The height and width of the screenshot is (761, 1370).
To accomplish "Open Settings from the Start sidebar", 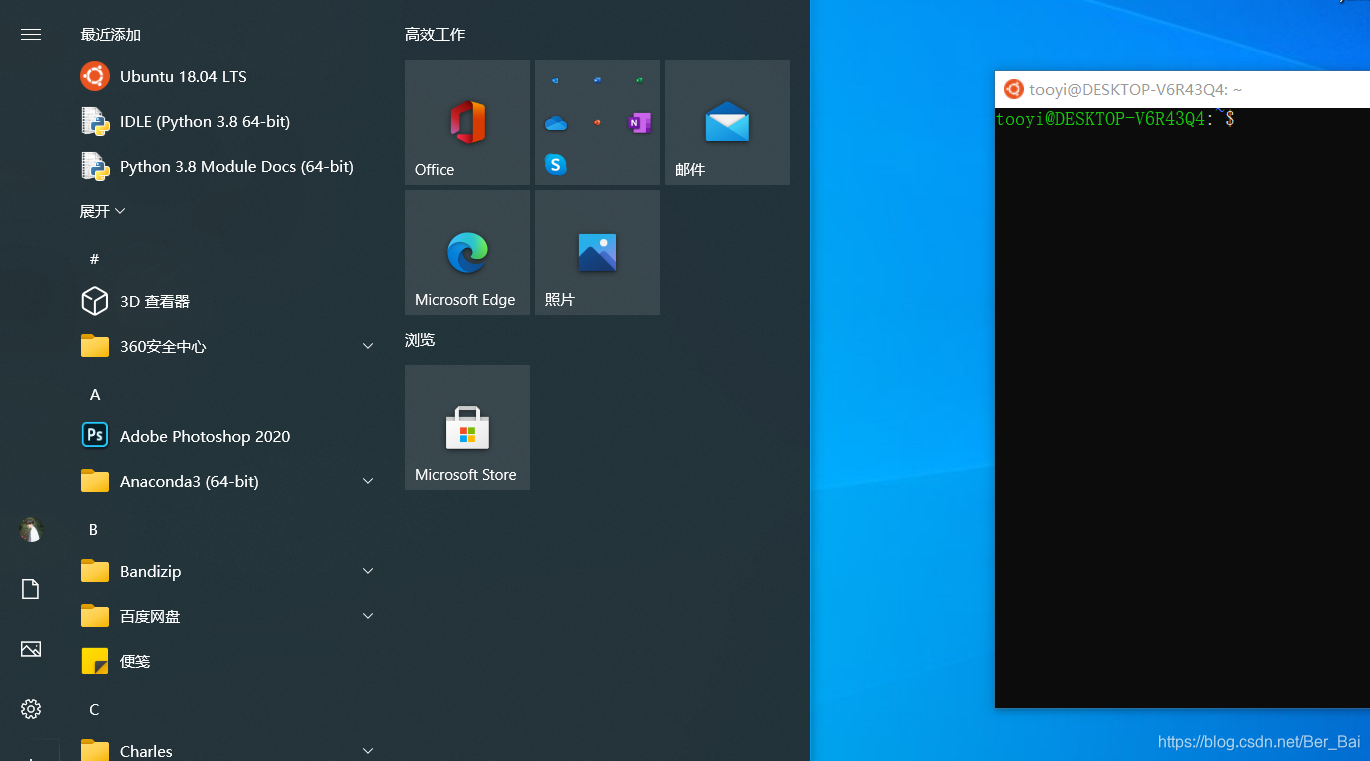I will coord(30,709).
